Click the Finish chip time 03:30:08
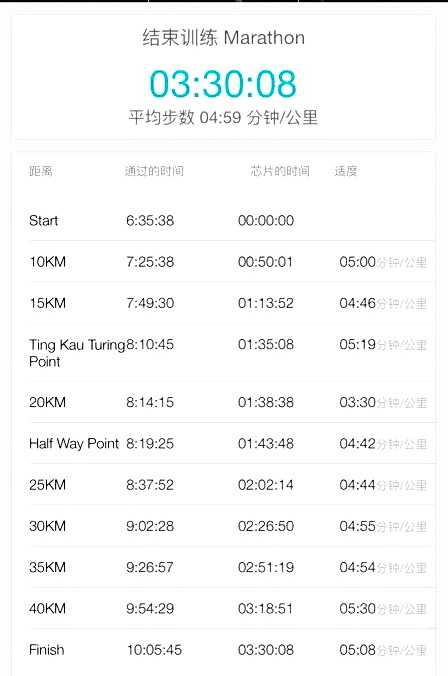 [x=266, y=650]
